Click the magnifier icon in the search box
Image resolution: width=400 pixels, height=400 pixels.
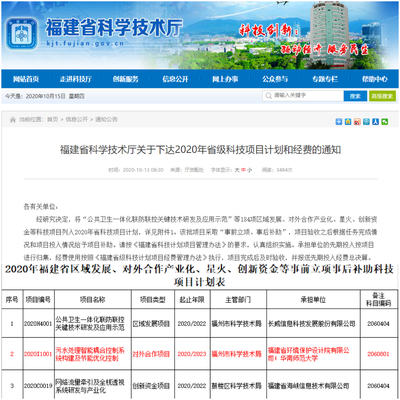coord(268,96)
